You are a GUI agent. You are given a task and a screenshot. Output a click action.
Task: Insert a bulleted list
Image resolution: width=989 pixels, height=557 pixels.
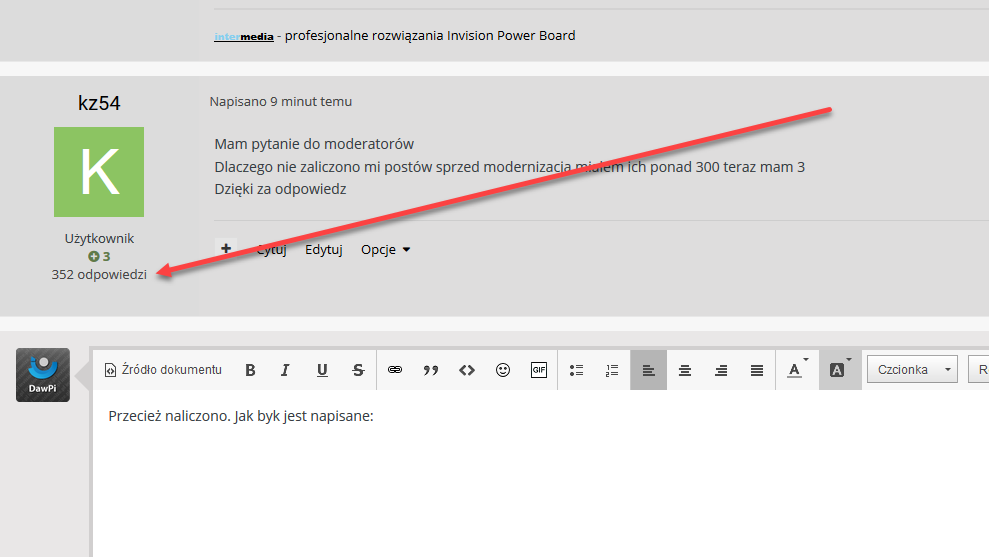click(576, 370)
